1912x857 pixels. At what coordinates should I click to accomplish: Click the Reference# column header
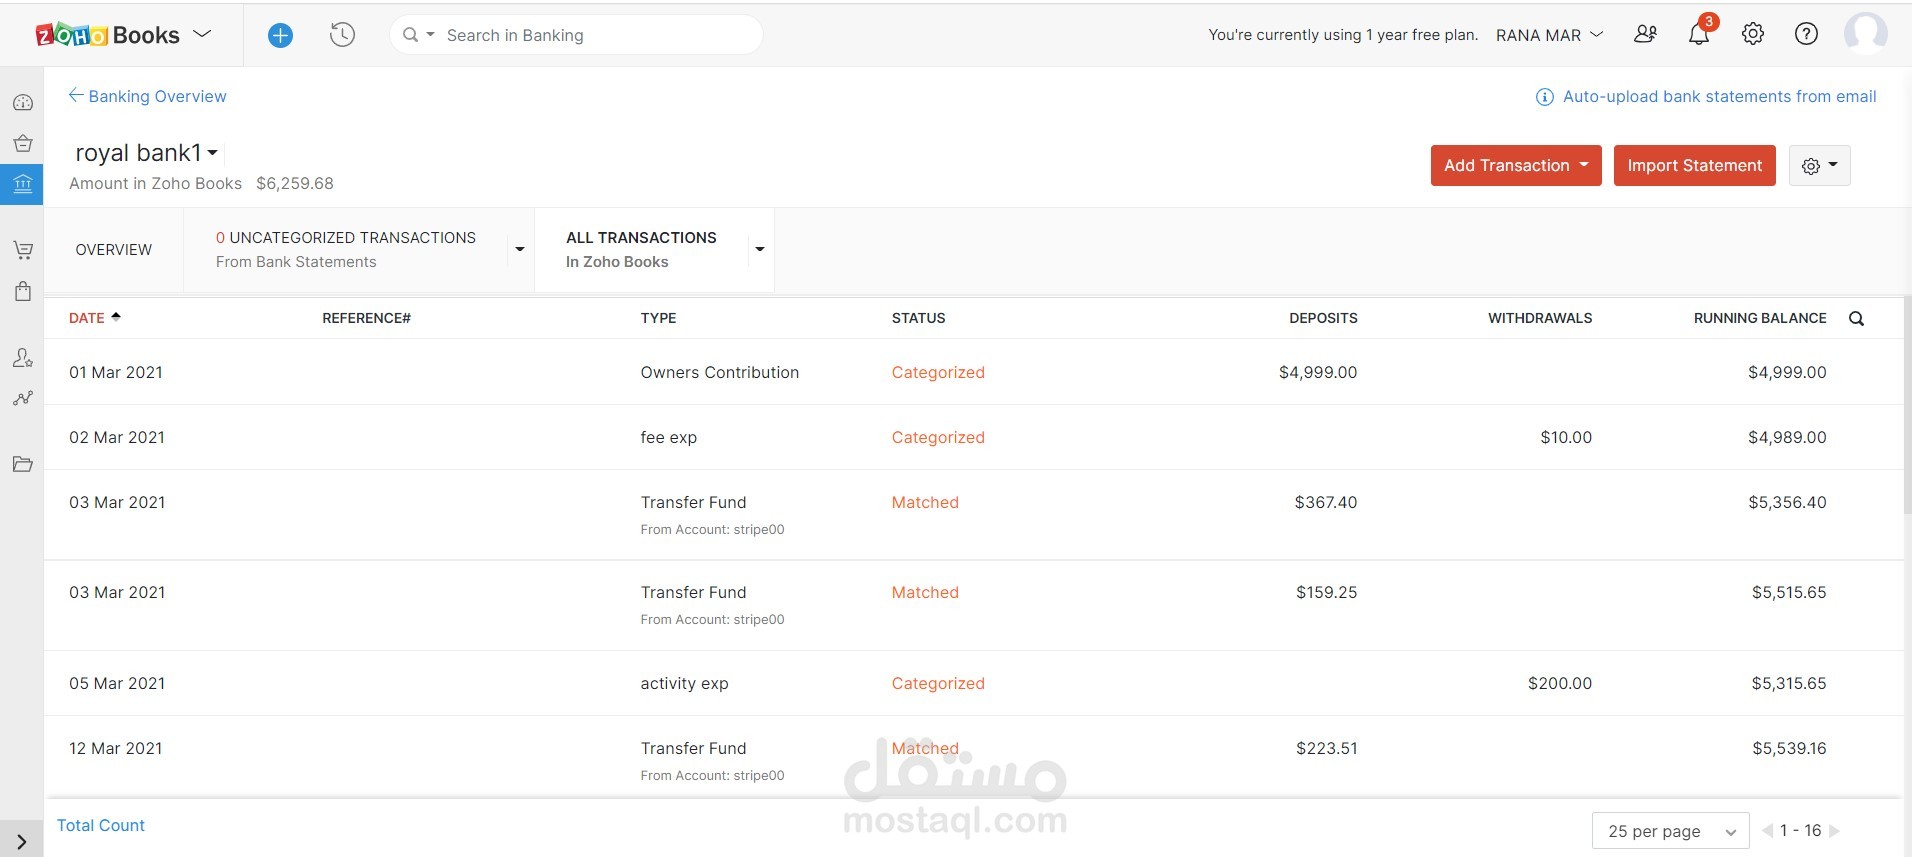coord(366,318)
